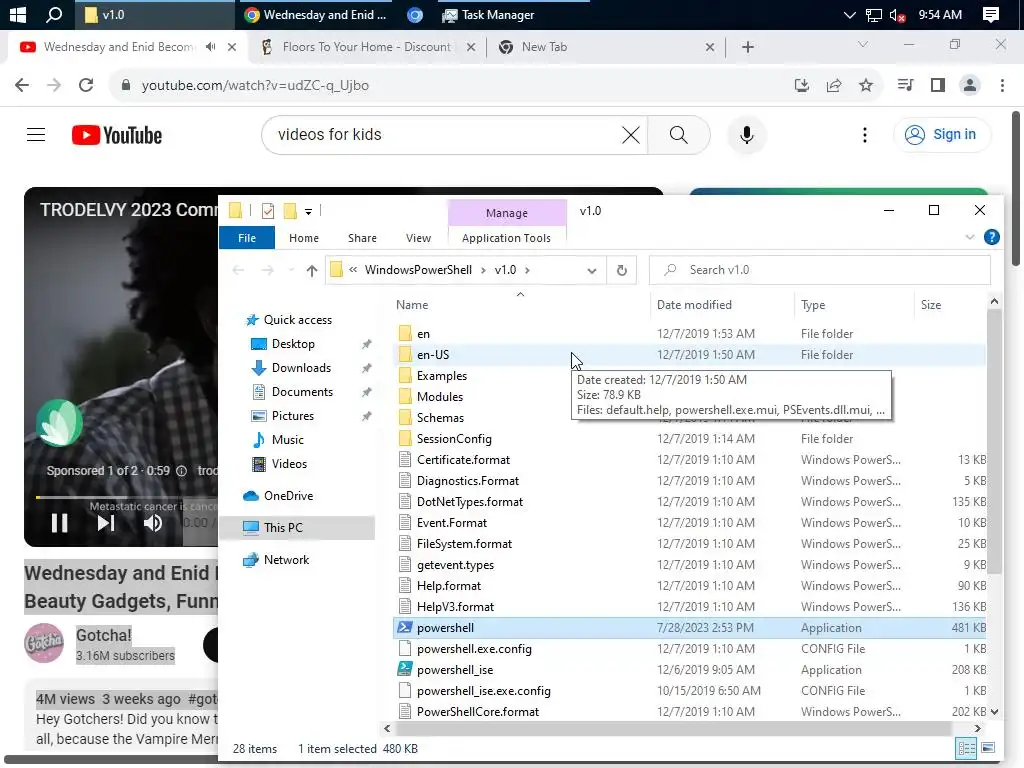Open YouTube settings three-dot menu
The height and width of the screenshot is (768, 1024).
865,135
